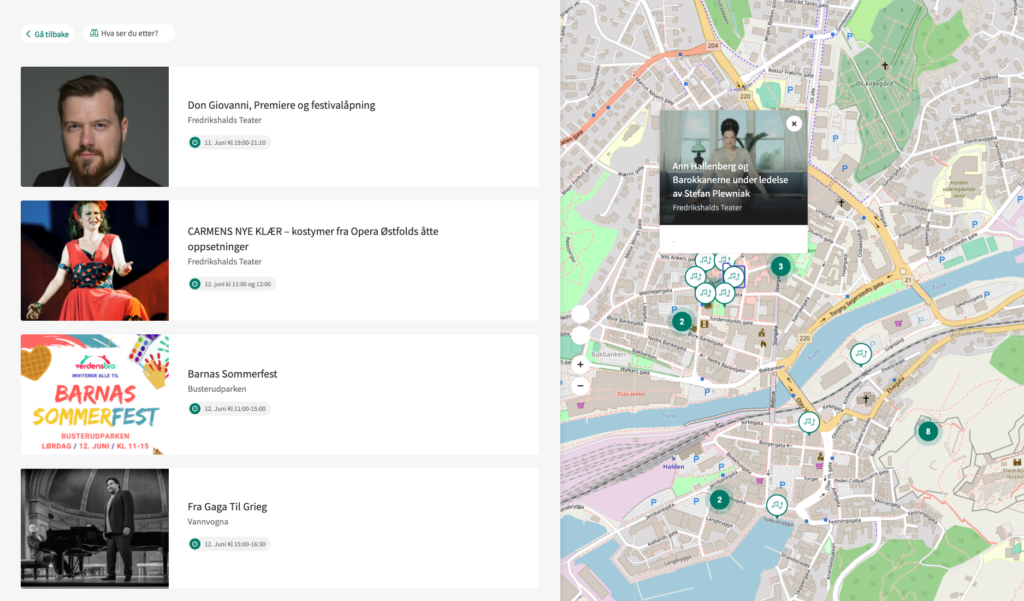Open the Barnas Sommerfest event title
This screenshot has height=601, width=1024.
[232, 374]
